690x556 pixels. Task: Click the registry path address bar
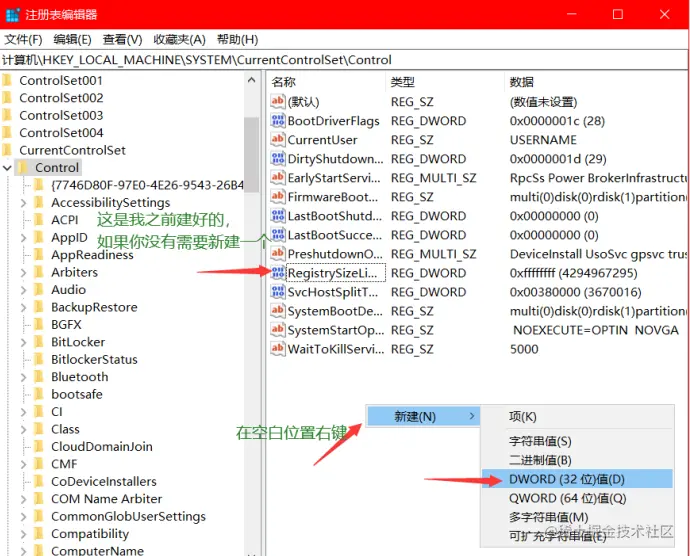(343, 60)
